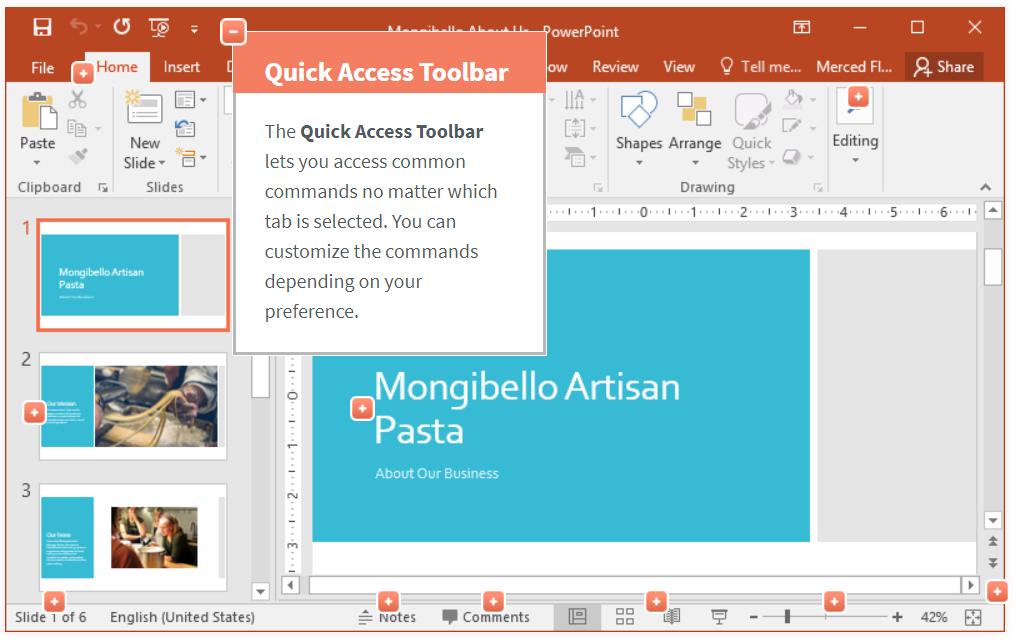Click the Format Painter brush icon
The width and height of the screenshot is (1016, 640).
click(78, 156)
